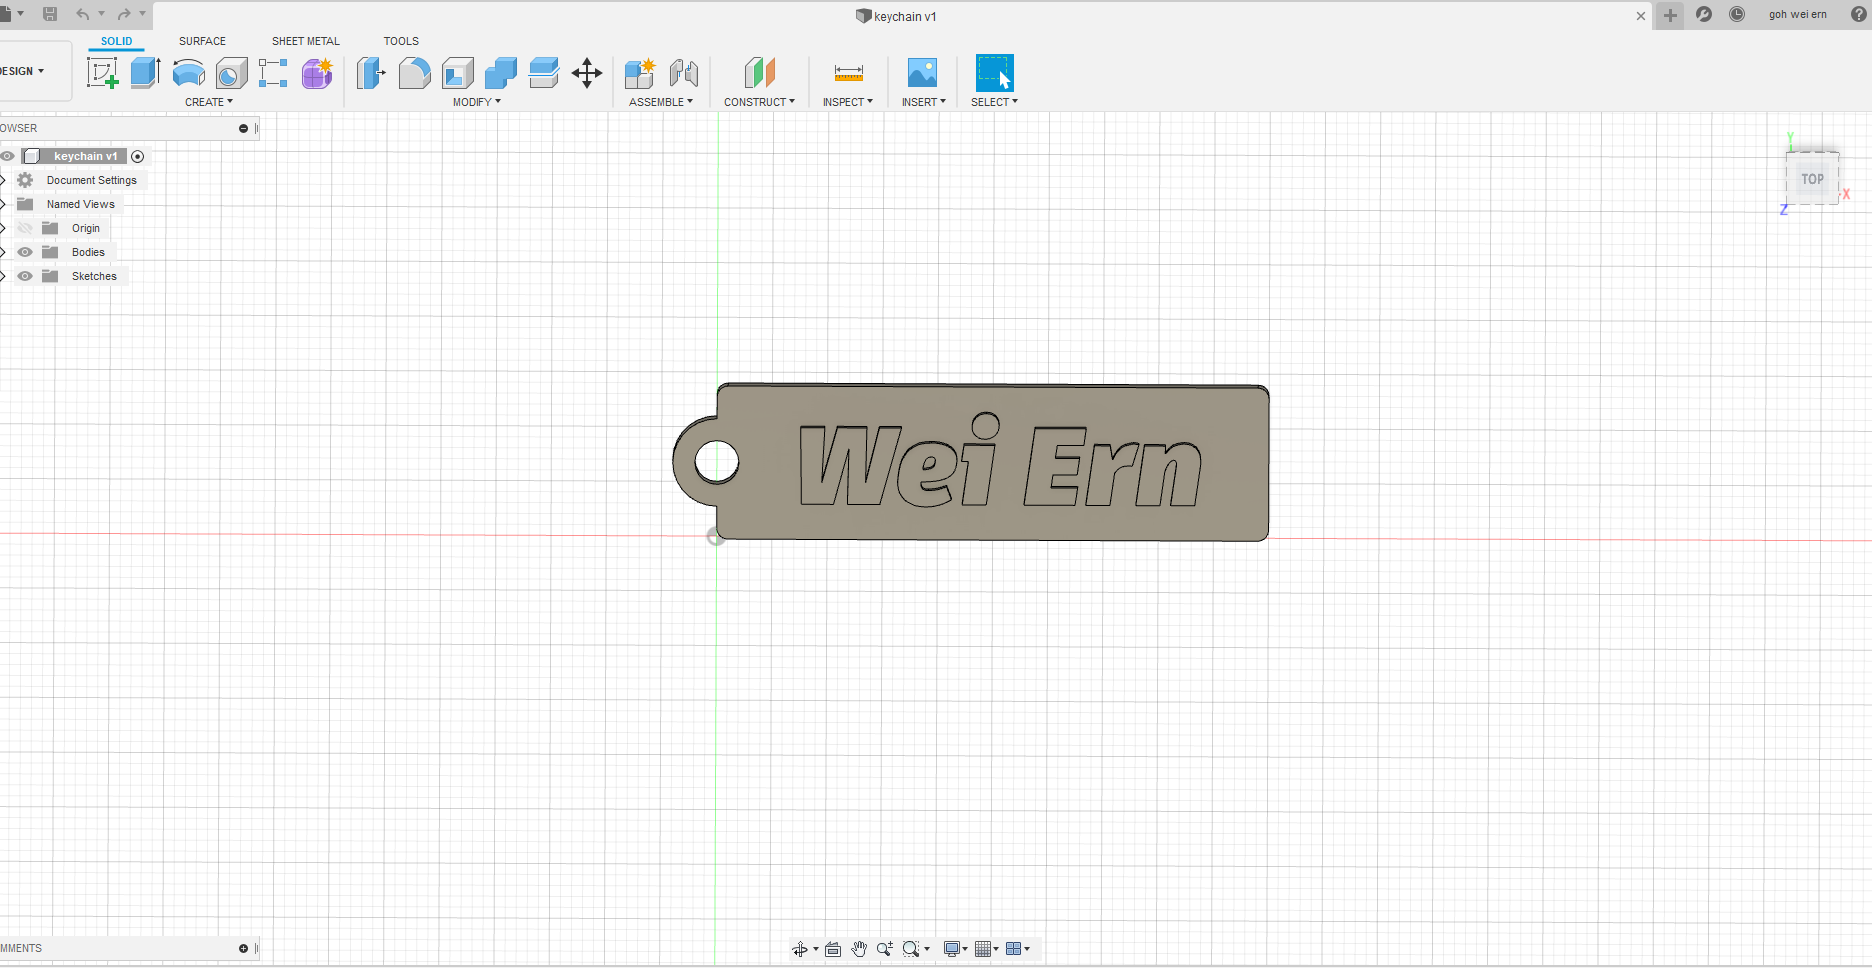The height and width of the screenshot is (968, 1872).
Task: Click the Redo arrow
Action: coord(124,14)
